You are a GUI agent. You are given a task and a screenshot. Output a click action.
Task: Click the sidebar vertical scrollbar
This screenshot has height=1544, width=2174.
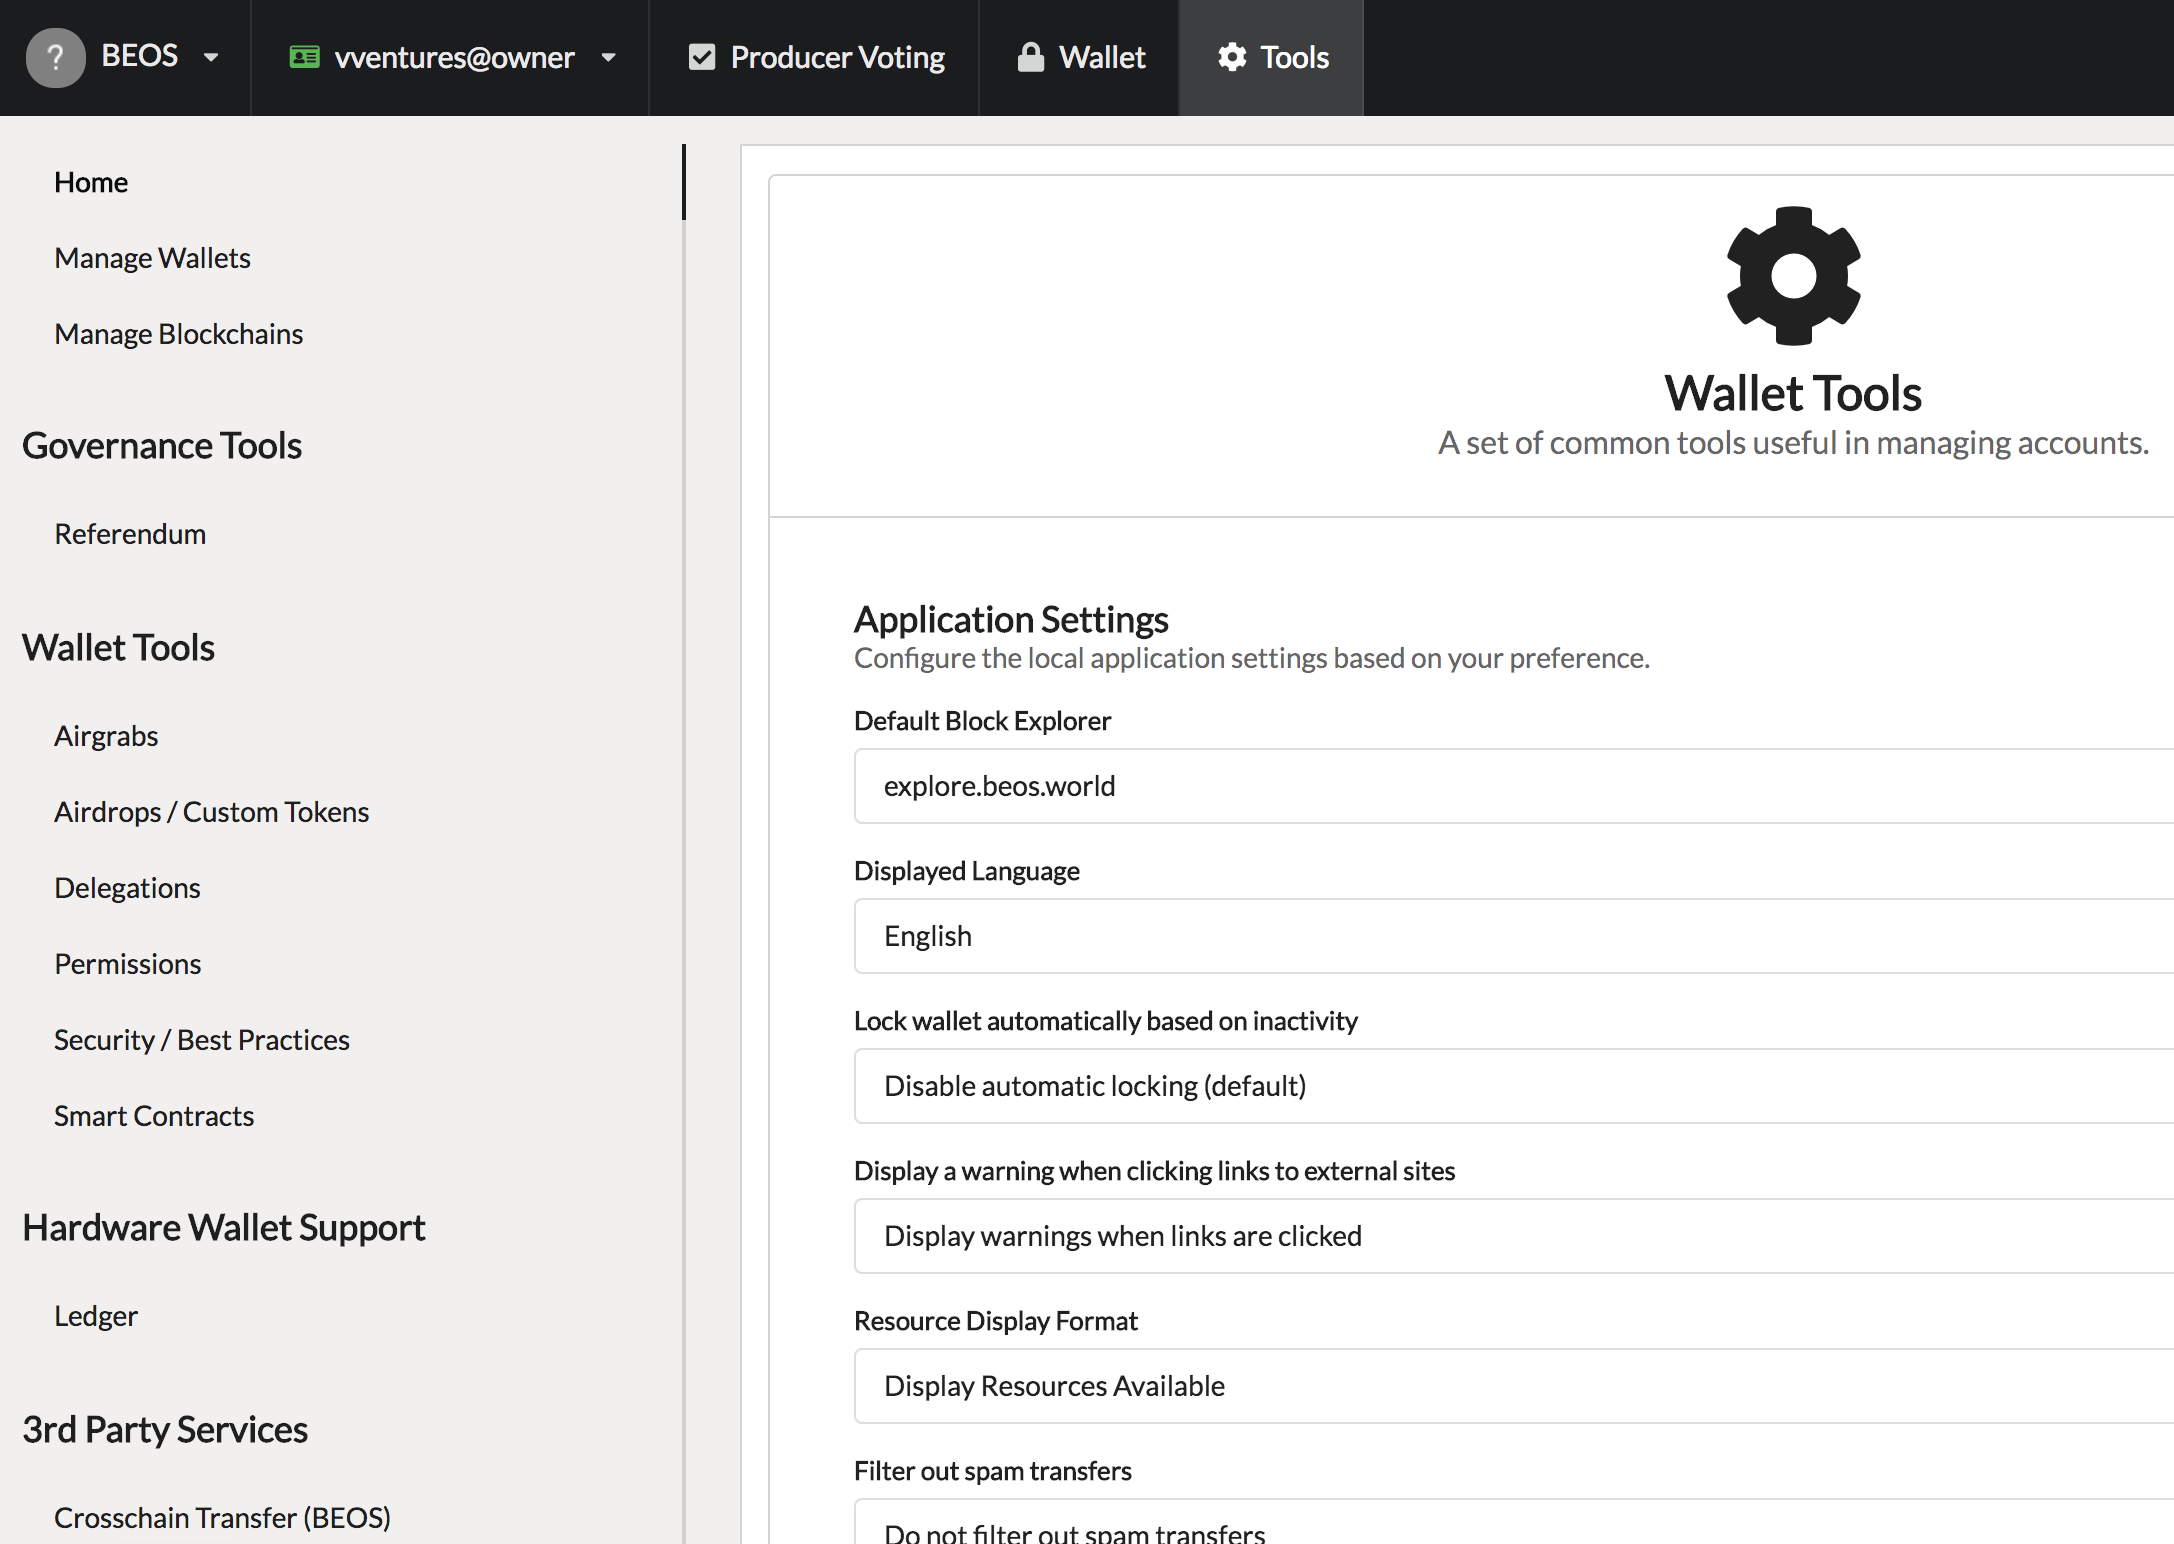pos(684,183)
